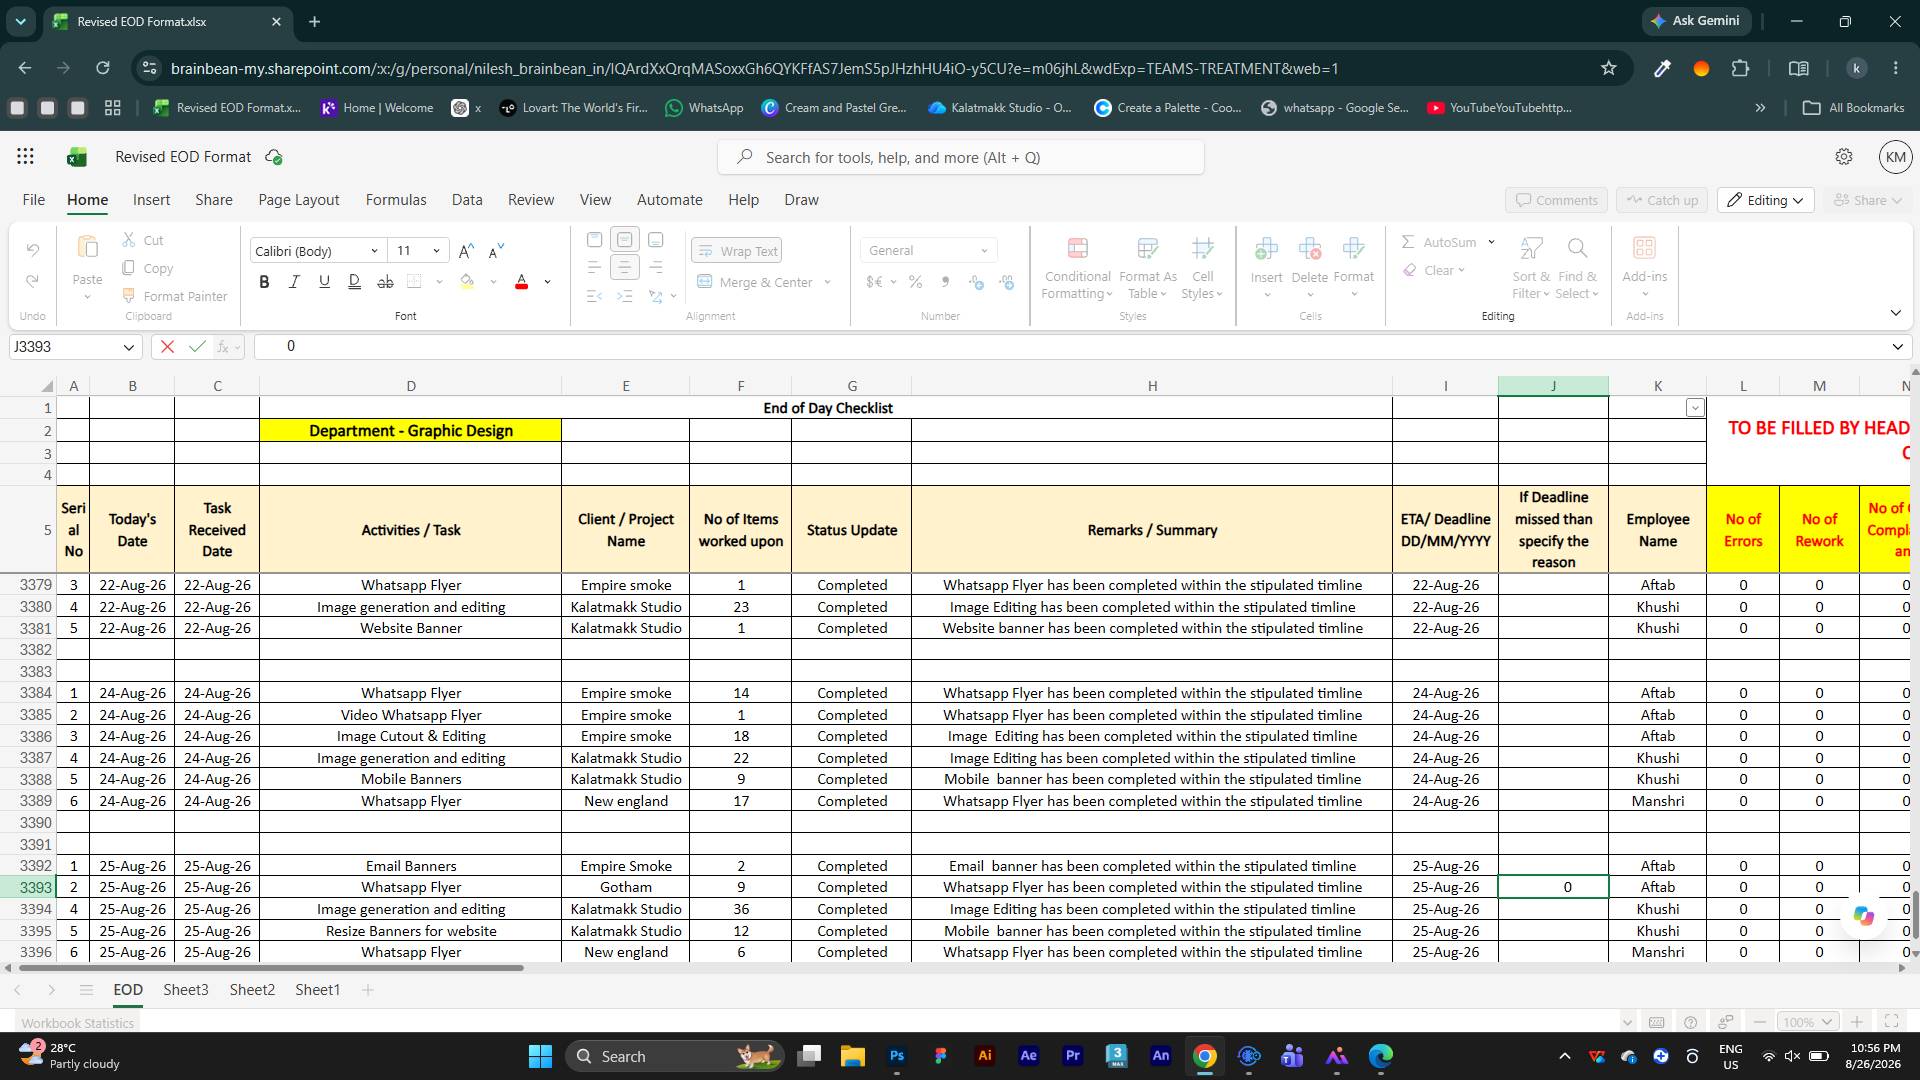Click the Increase Font Size icon

tap(466, 251)
